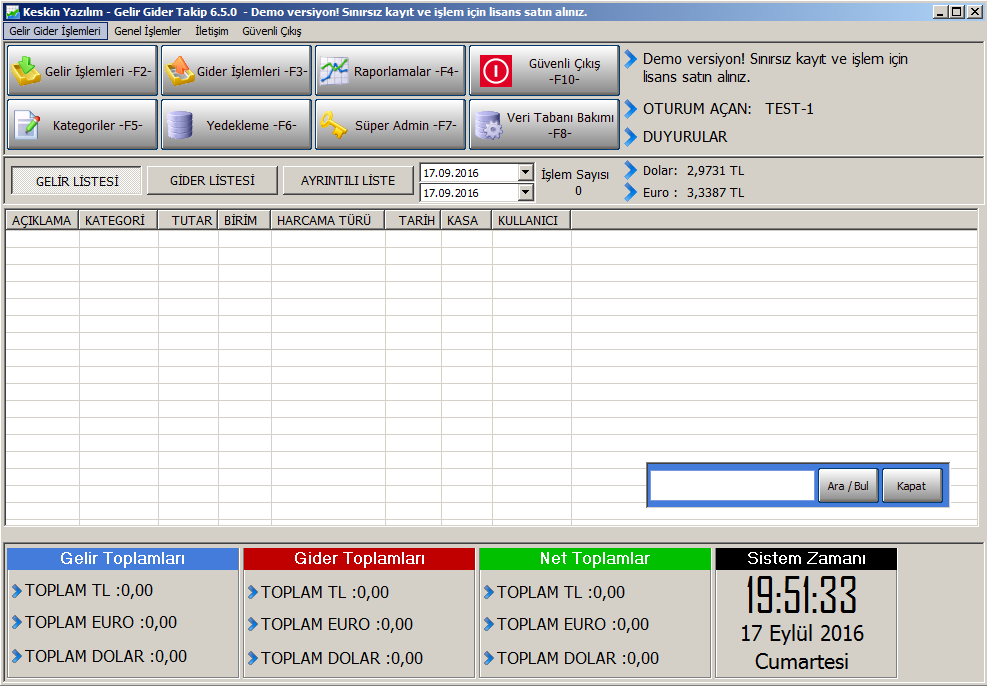The width and height of the screenshot is (987, 686).
Task: Click blue arrow beside DUYURULAR
Action: (x=631, y=137)
